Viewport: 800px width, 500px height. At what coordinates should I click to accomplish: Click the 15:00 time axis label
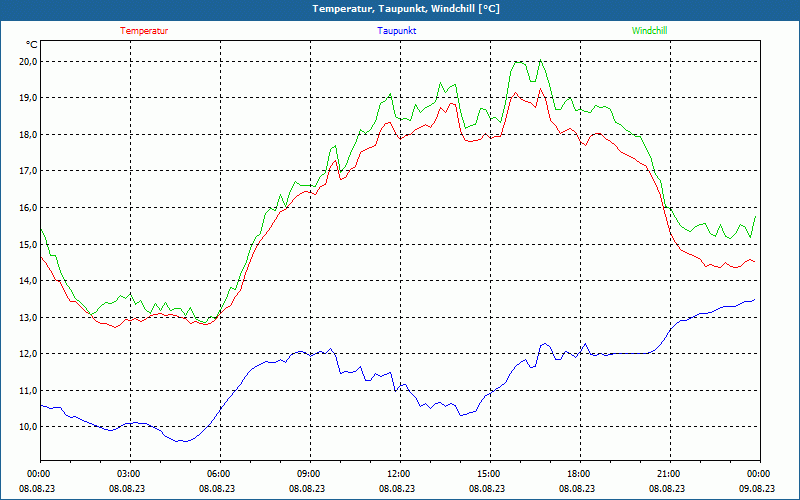coord(490,474)
